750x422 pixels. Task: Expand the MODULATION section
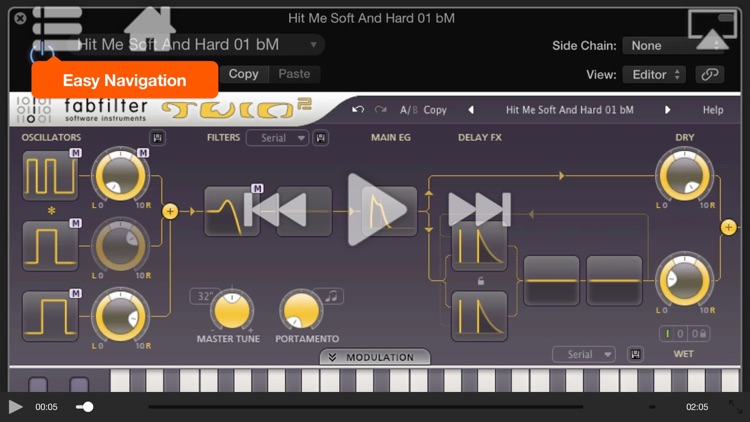(375, 357)
